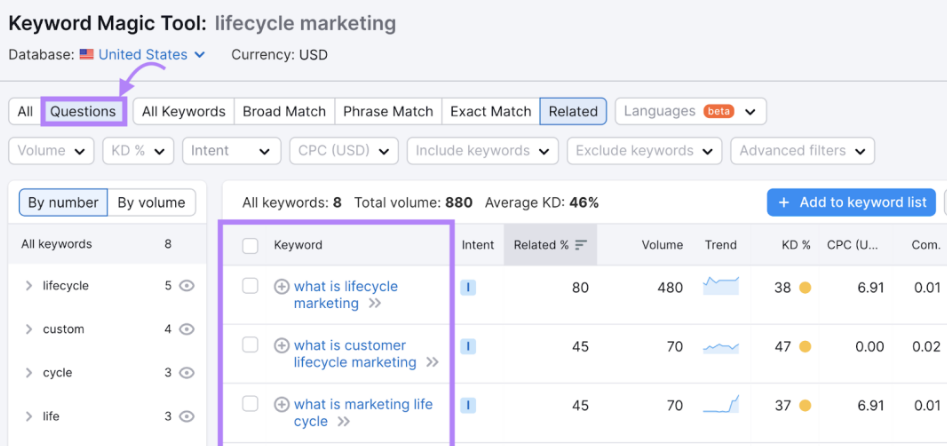The height and width of the screenshot is (446, 947).
Task: Toggle eye icon for custom group
Action: point(187,329)
